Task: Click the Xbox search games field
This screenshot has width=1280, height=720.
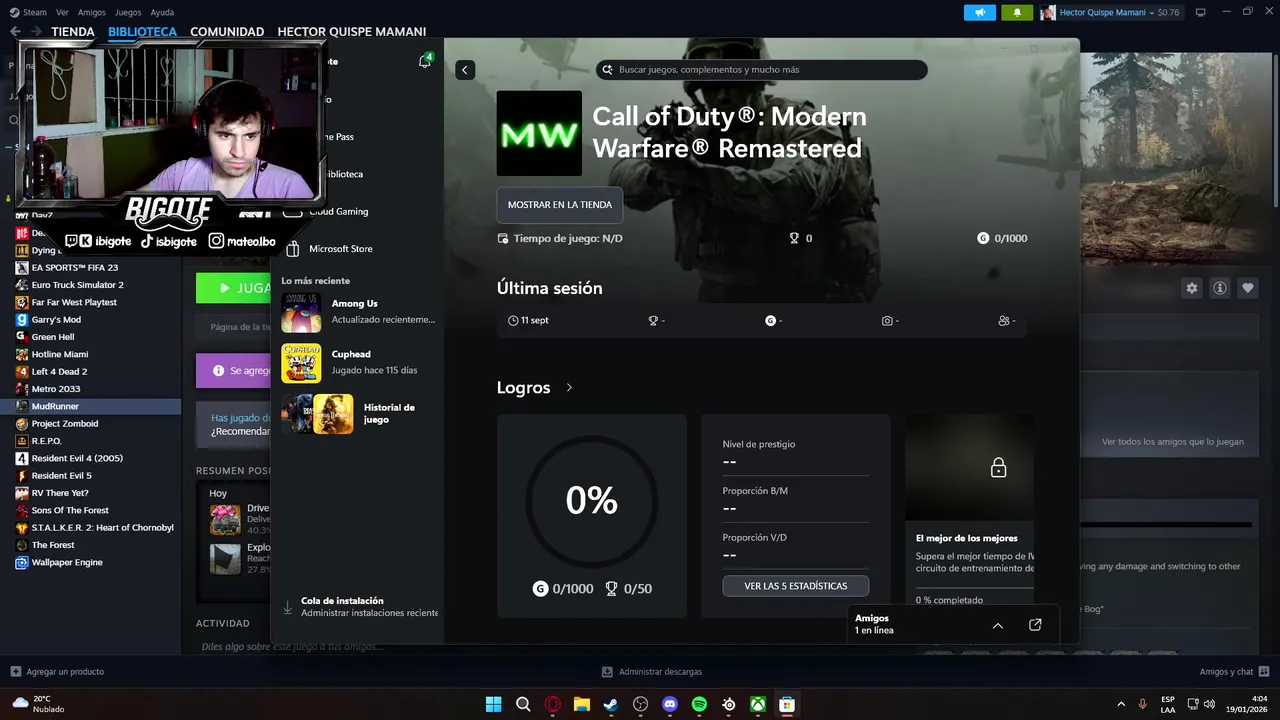Action: tap(762, 70)
